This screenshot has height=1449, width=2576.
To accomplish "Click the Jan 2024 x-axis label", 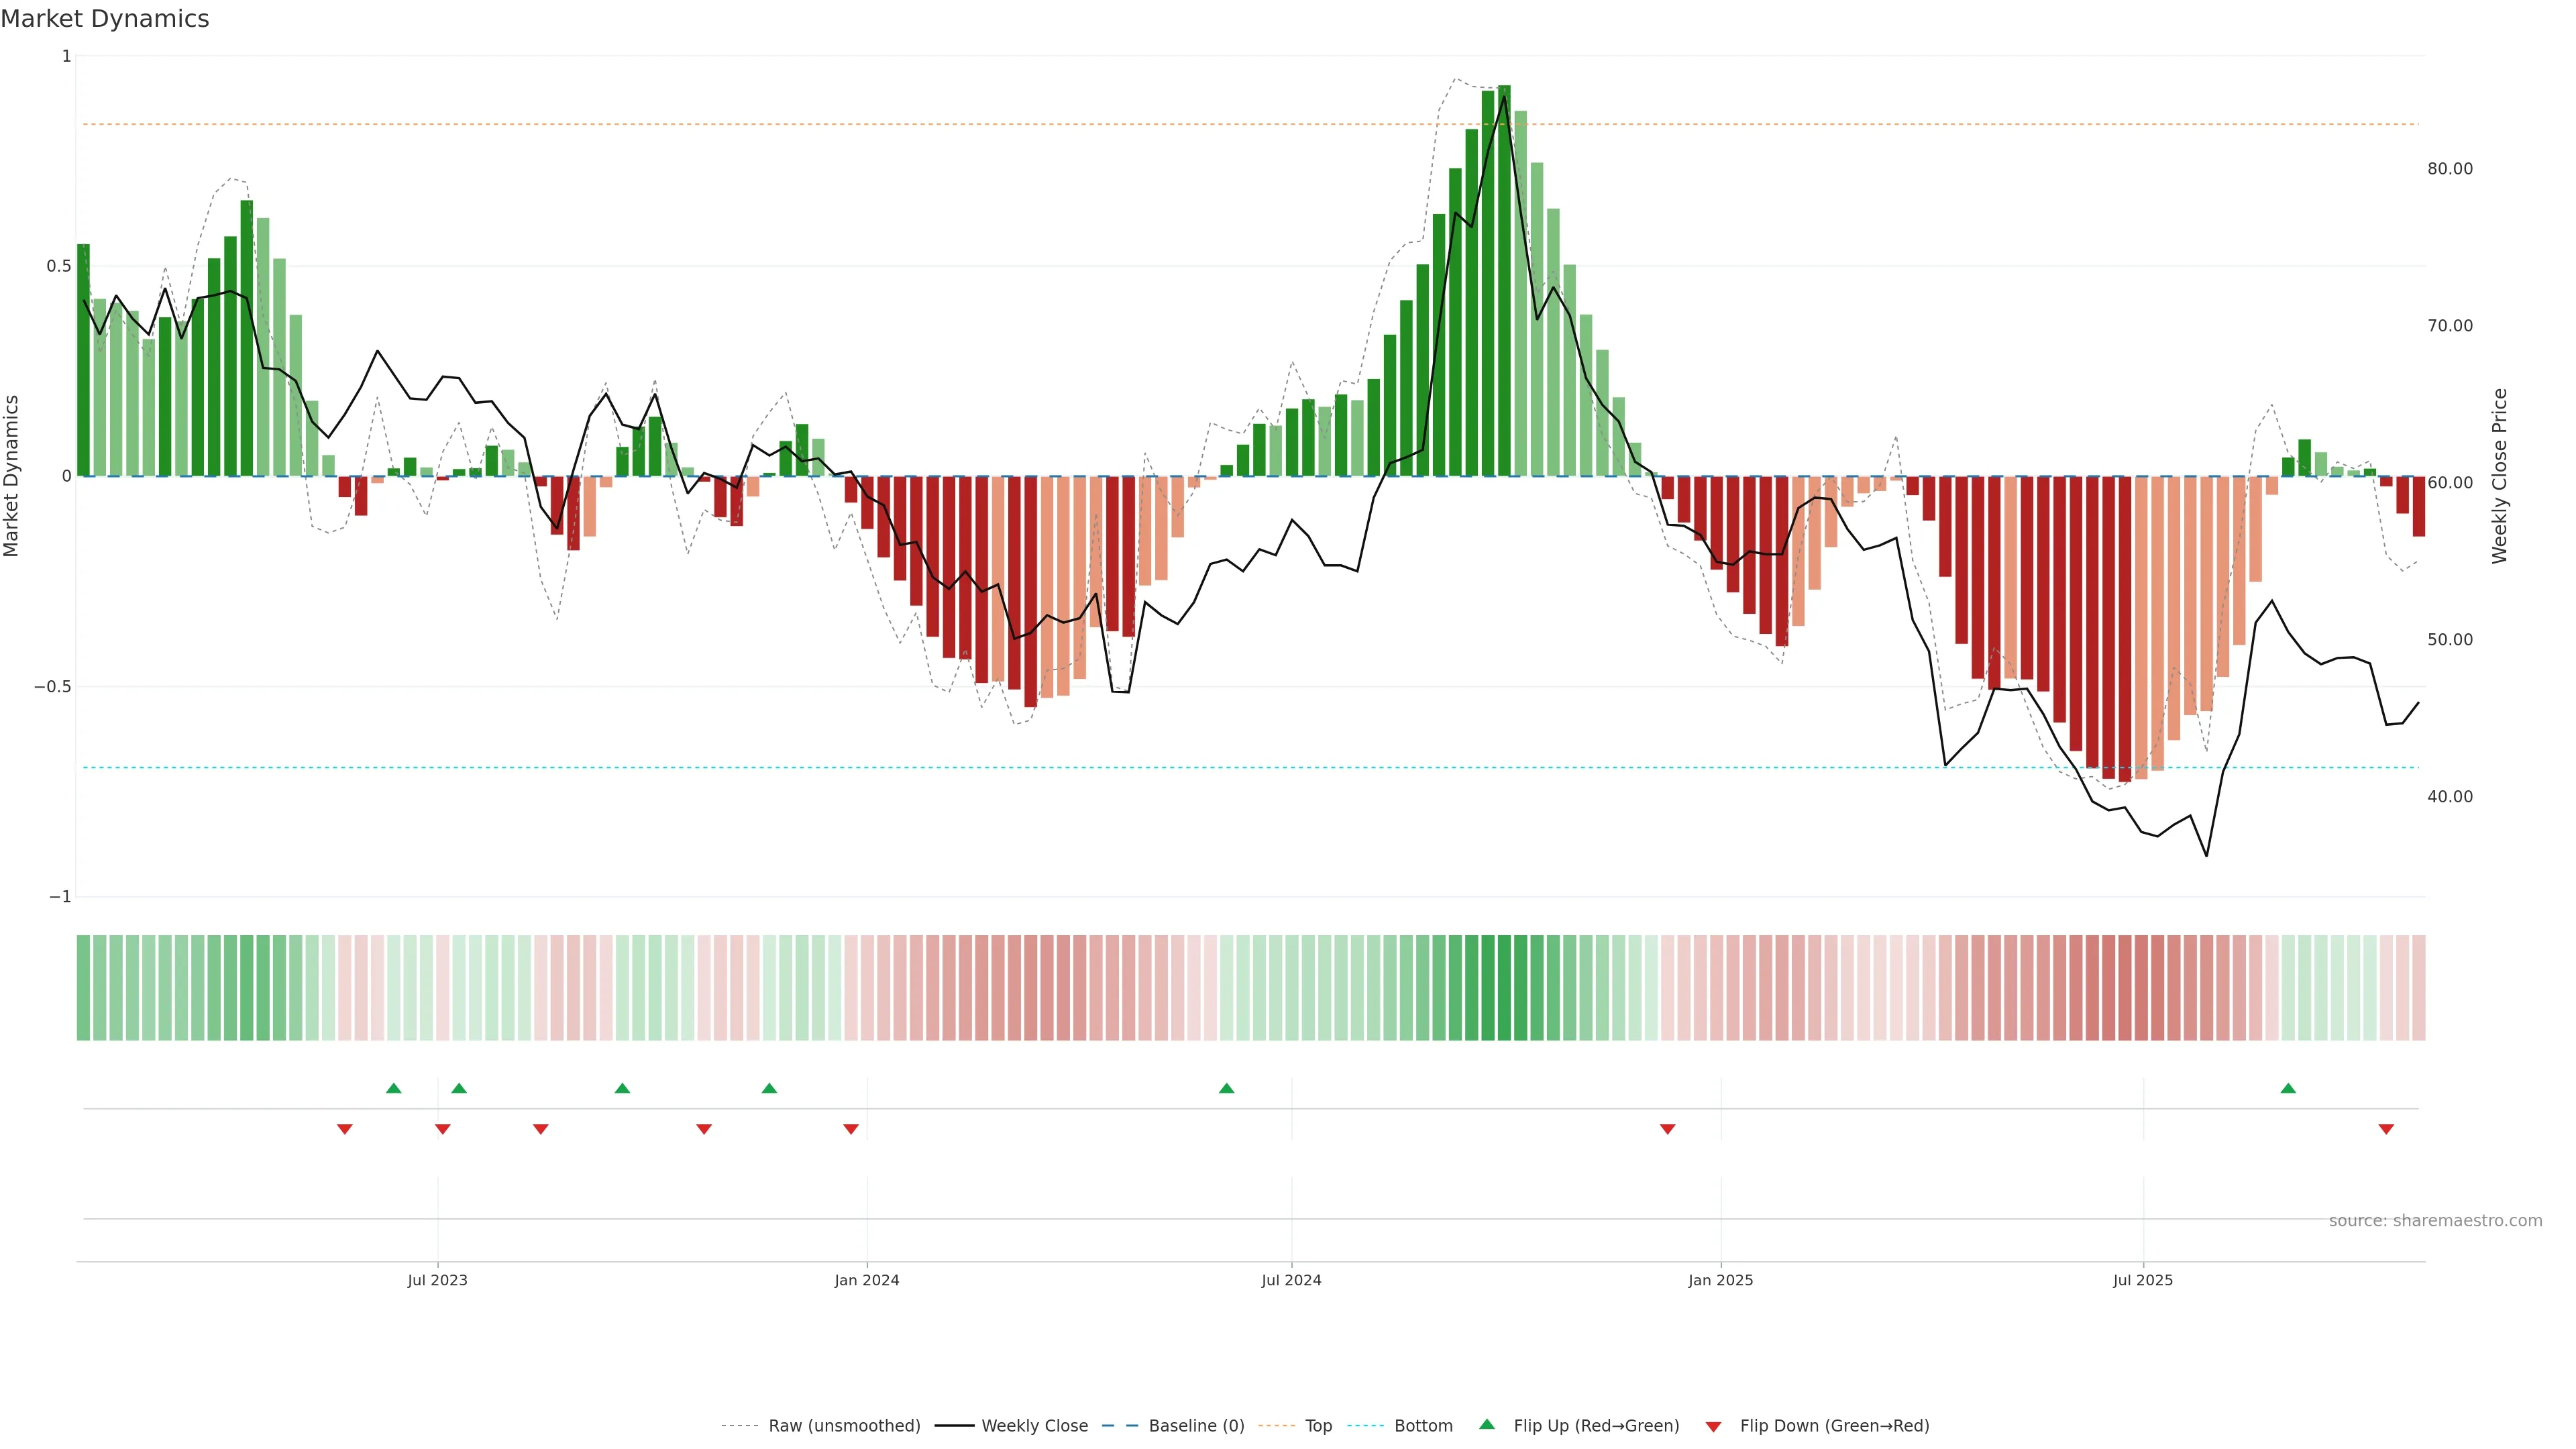I will click(x=867, y=1280).
